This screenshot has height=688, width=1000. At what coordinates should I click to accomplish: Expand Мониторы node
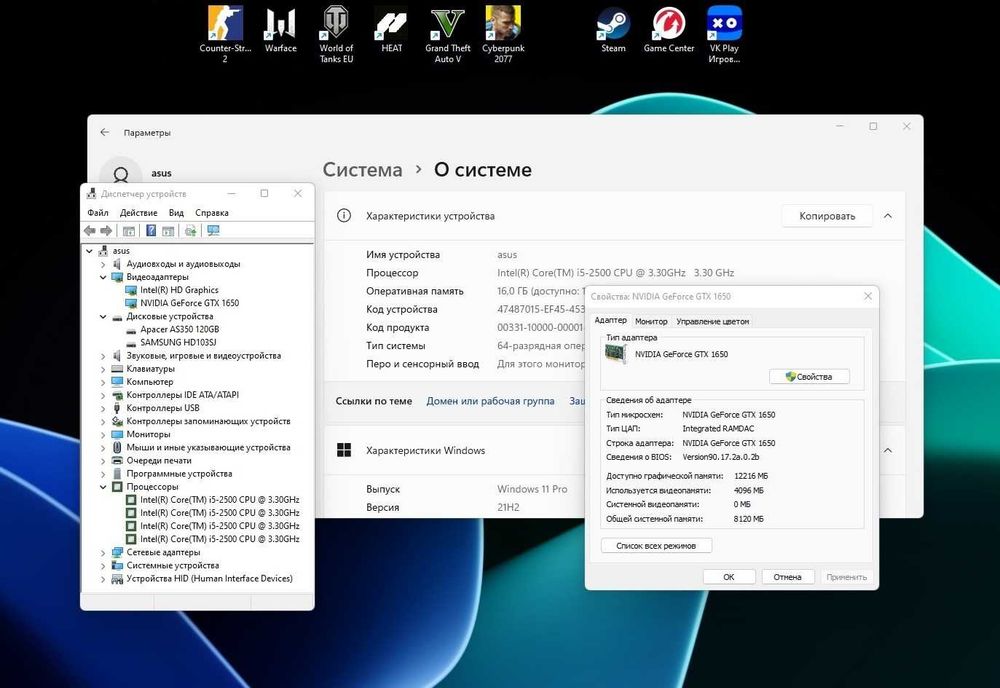[103, 434]
